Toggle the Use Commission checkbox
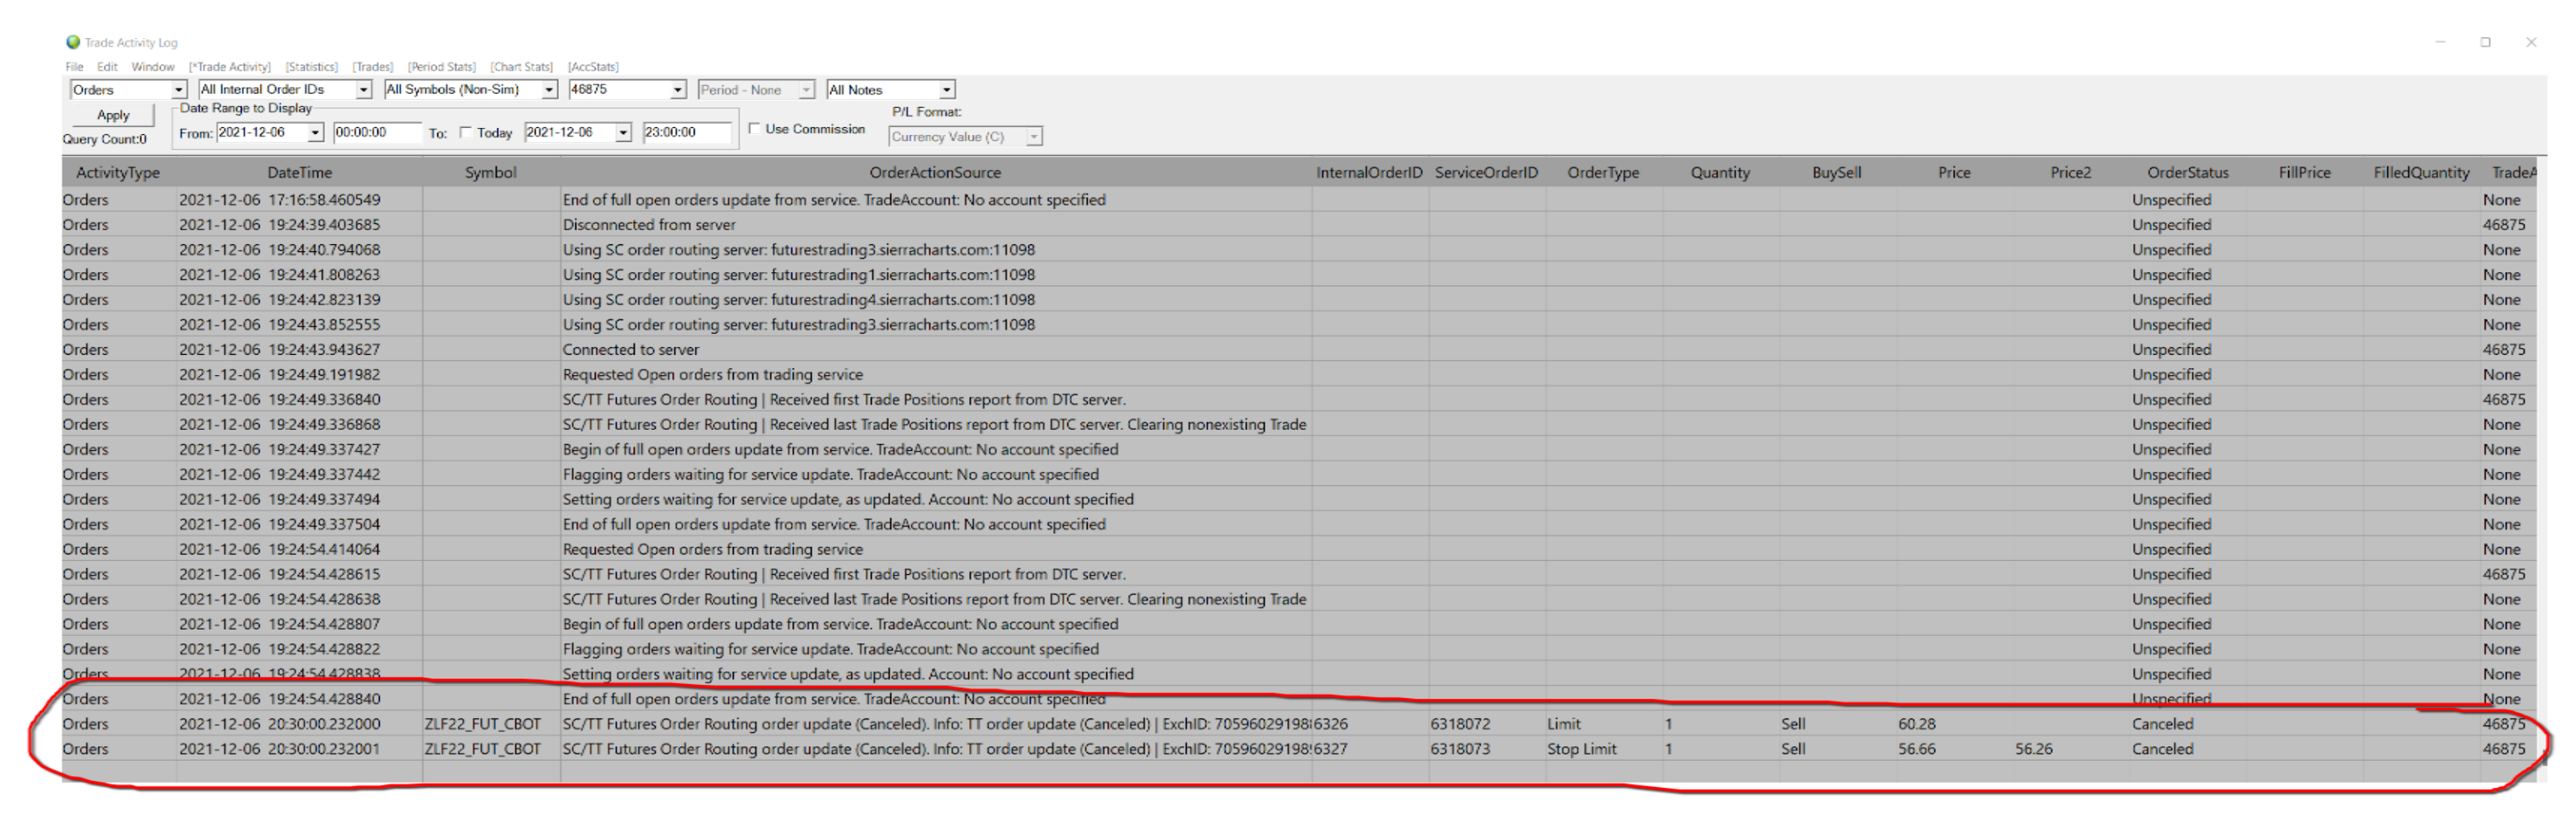2576x819 pixels. 755,129
